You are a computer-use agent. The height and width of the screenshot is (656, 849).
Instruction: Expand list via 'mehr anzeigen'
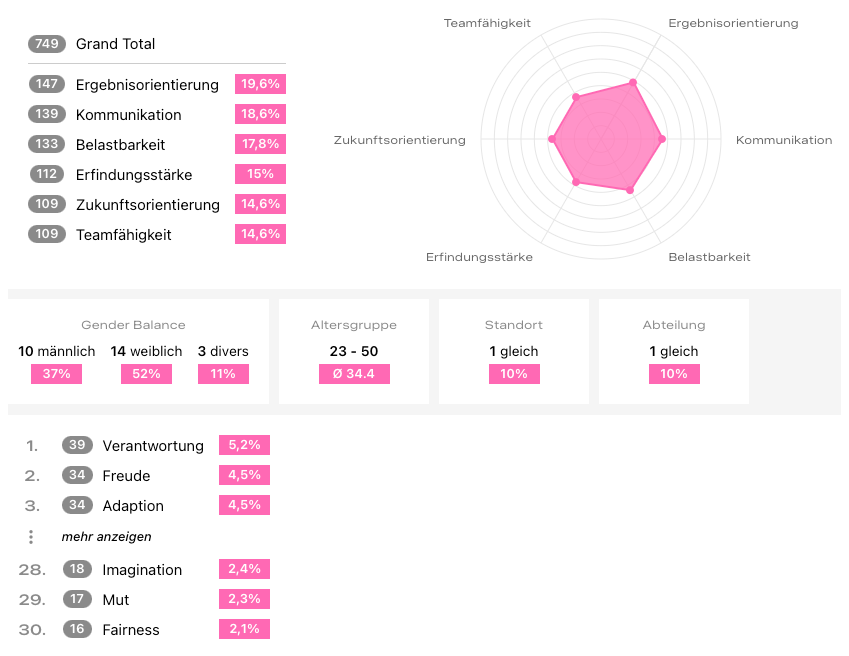(x=106, y=537)
